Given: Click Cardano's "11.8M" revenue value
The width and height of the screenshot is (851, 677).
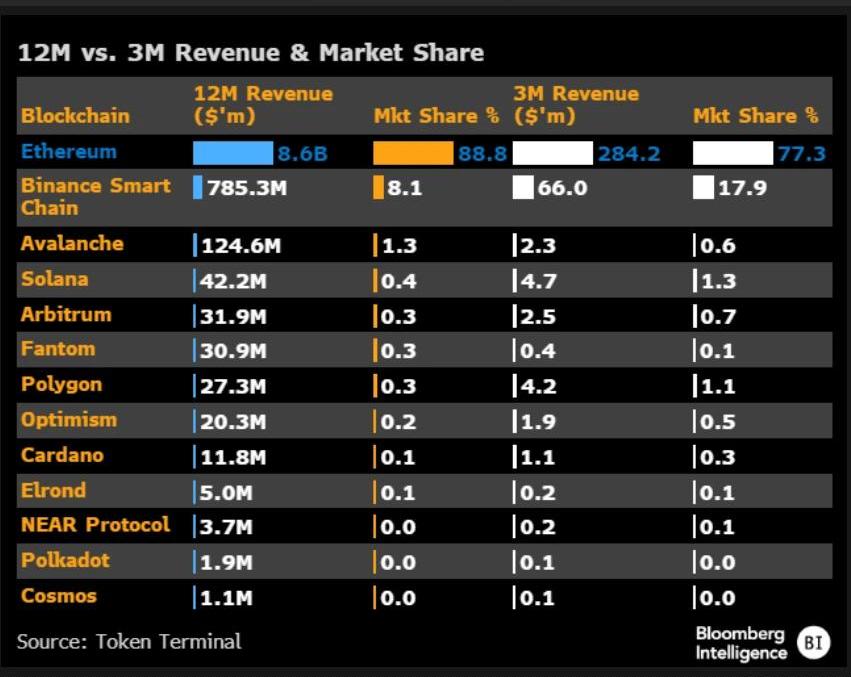Looking at the screenshot, I should point(233,457).
